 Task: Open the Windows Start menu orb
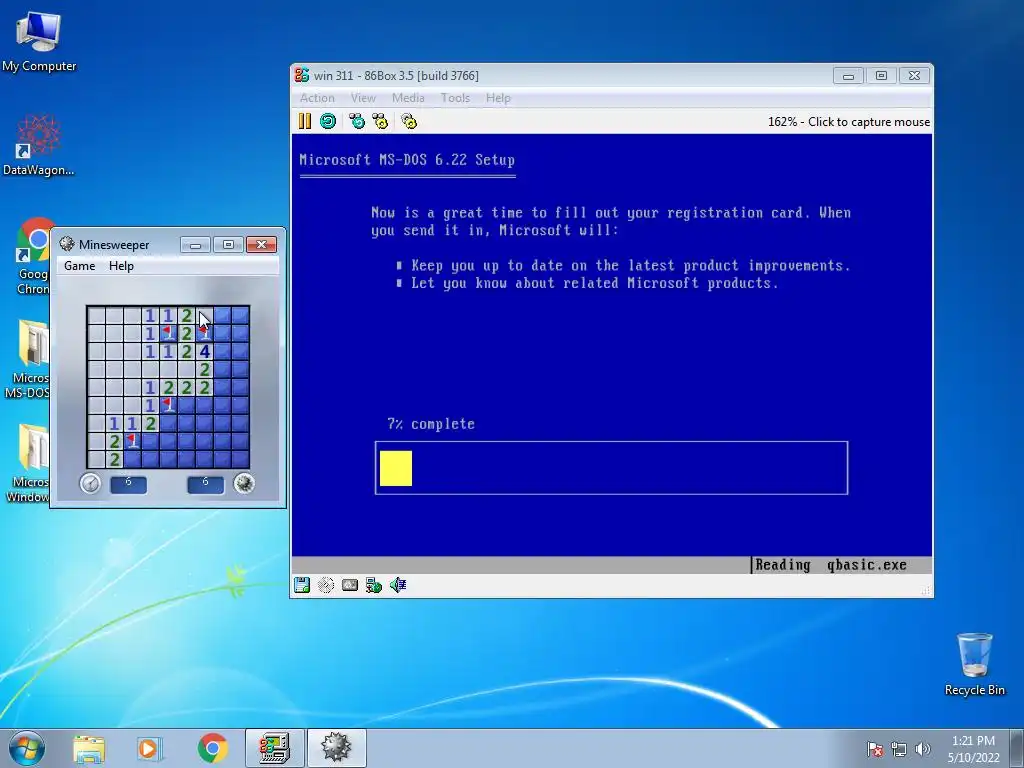tap(27, 748)
